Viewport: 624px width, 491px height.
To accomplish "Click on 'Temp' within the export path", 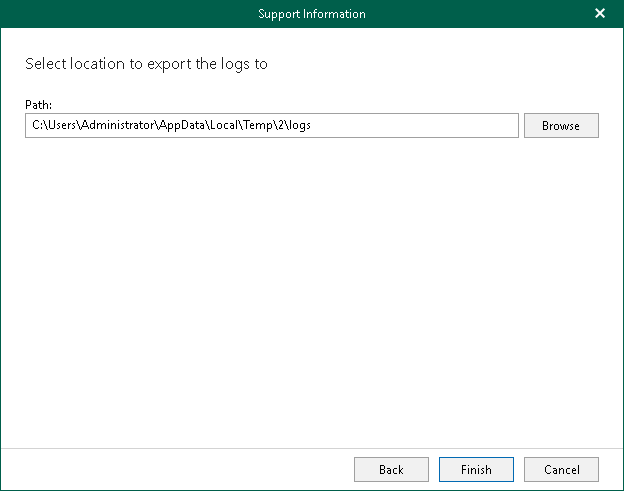I will coord(258,126).
